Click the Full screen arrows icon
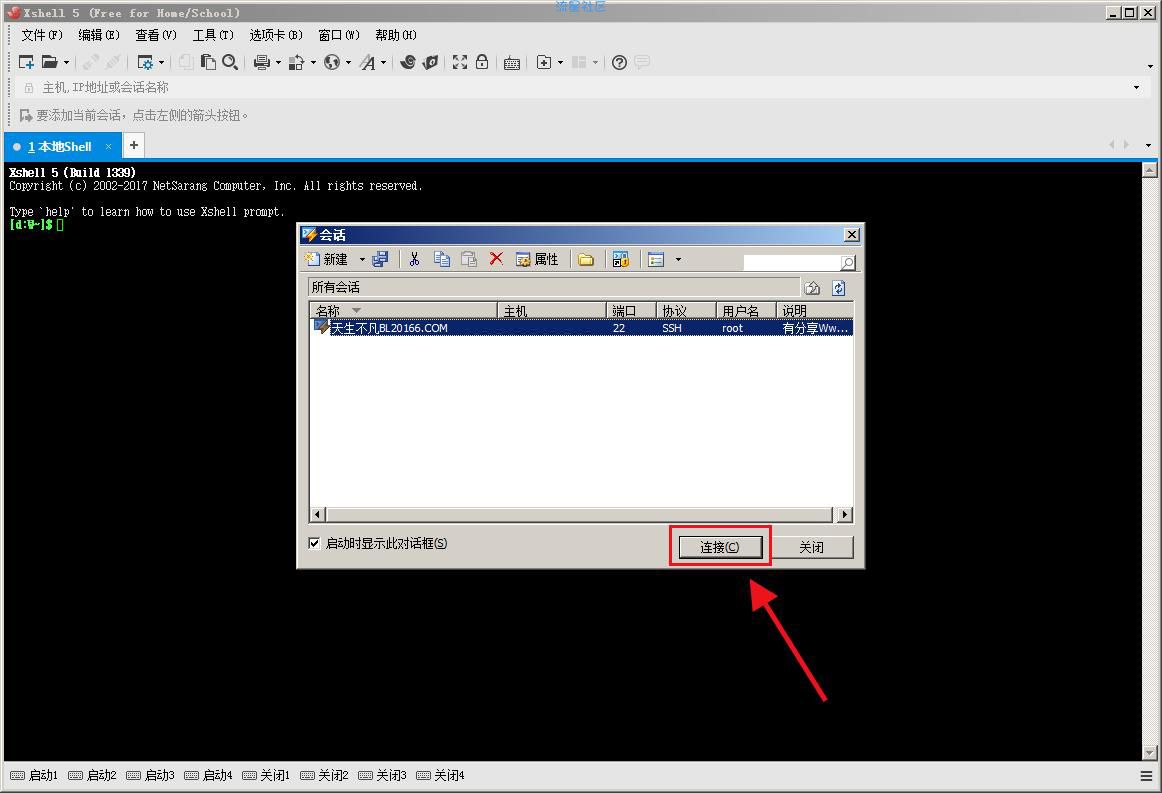 pos(460,62)
